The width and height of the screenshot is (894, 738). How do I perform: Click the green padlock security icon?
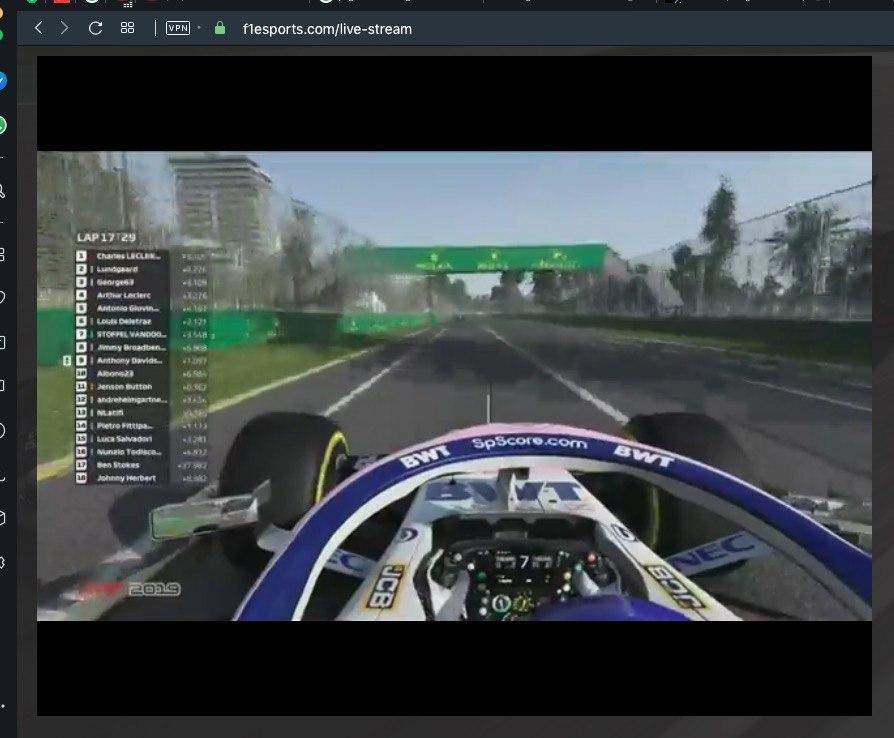point(220,28)
